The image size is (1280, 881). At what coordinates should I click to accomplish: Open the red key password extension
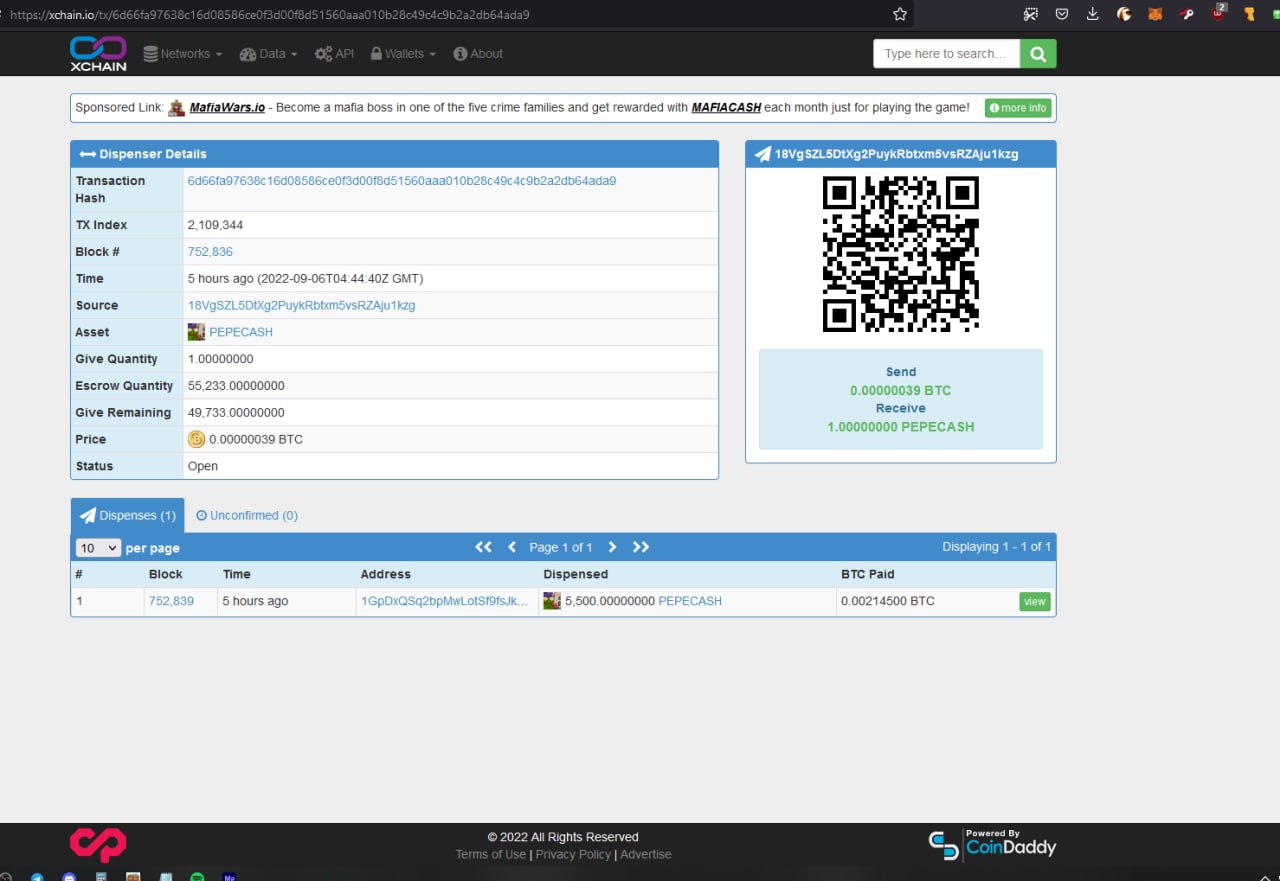pos(1186,14)
